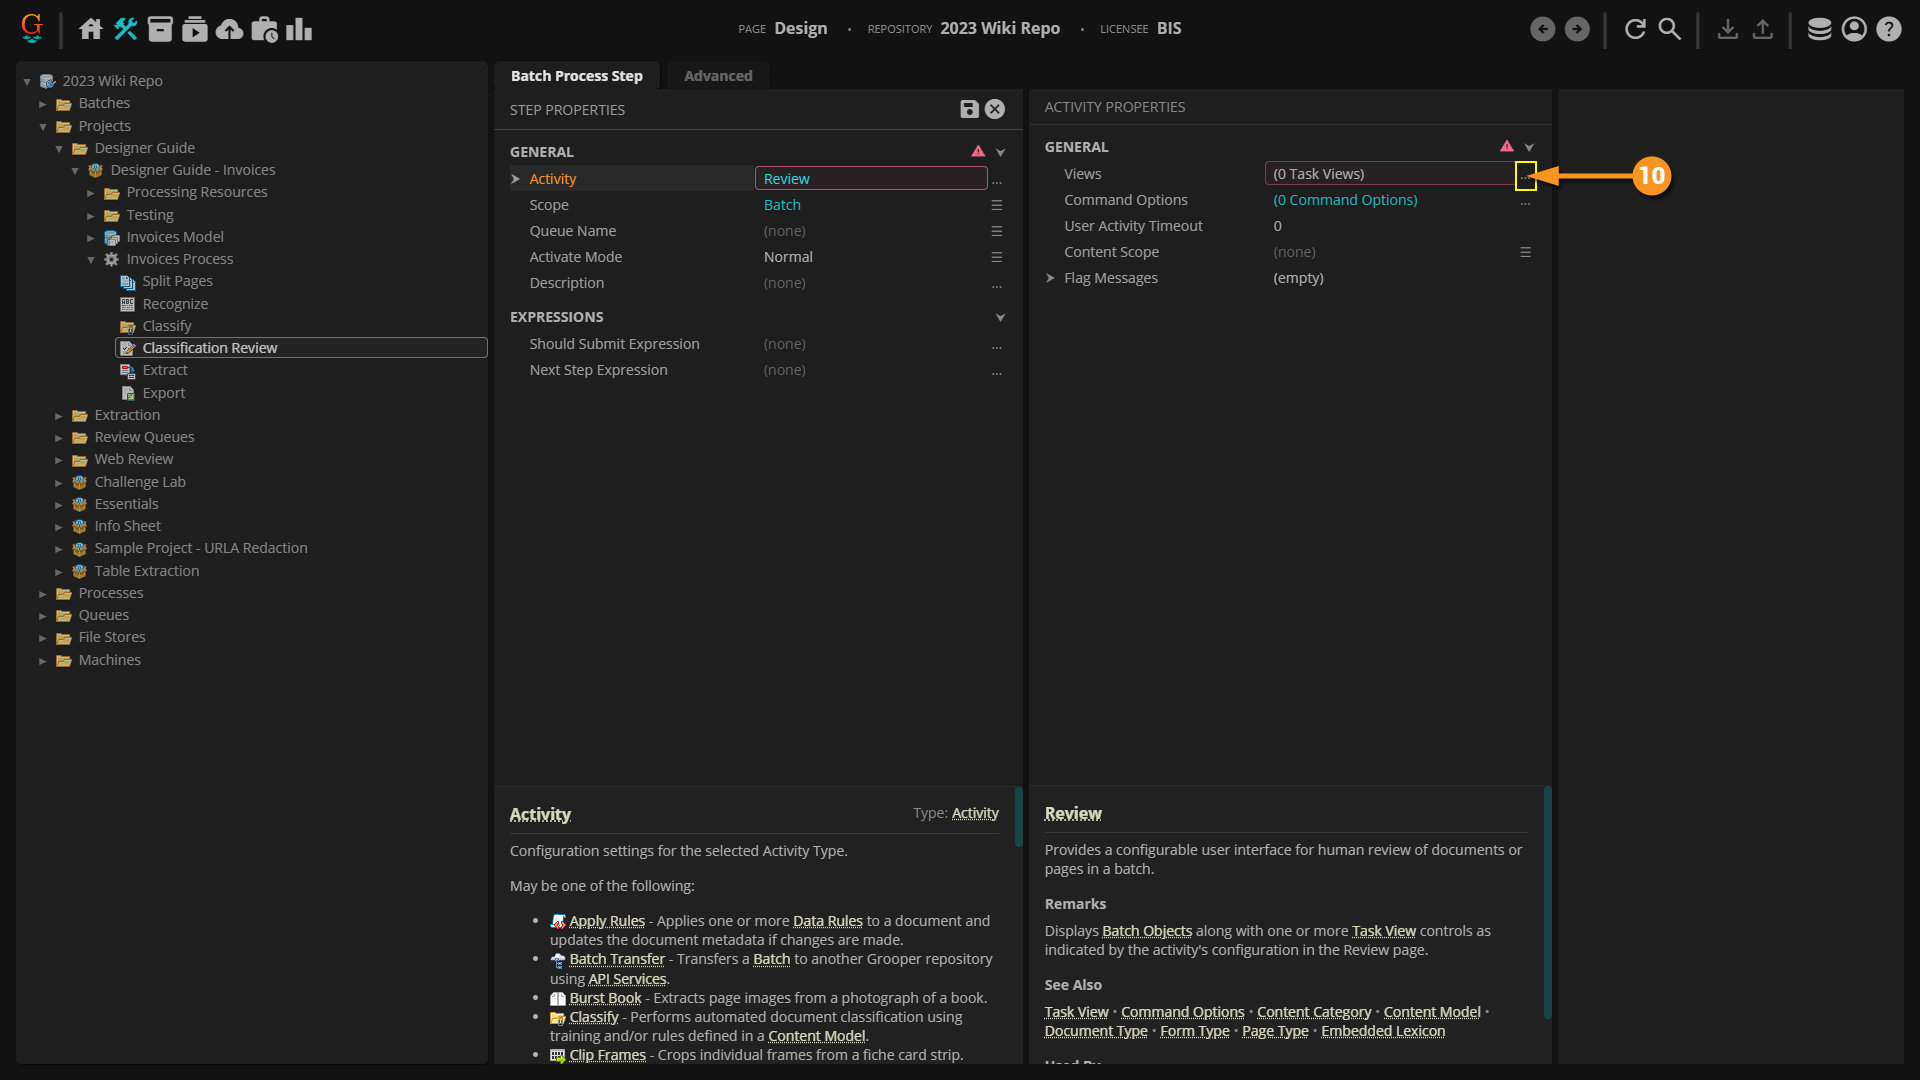This screenshot has height=1080, width=1920.
Task: Save step properties with disk icon
Action: [x=969, y=109]
